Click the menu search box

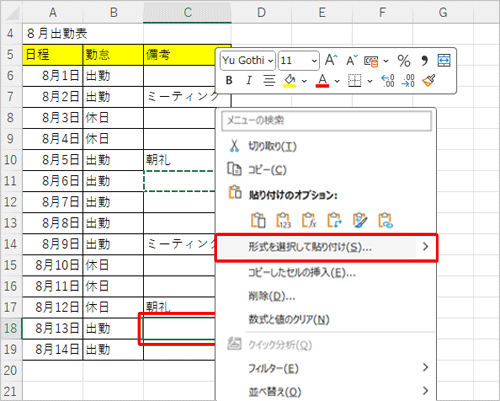pyautogui.click(x=326, y=120)
